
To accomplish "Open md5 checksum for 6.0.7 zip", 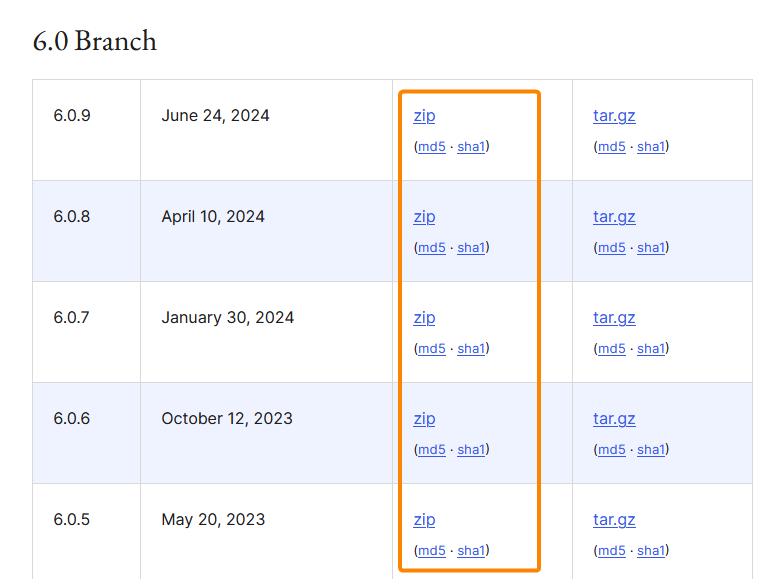I will coord(431,349).
